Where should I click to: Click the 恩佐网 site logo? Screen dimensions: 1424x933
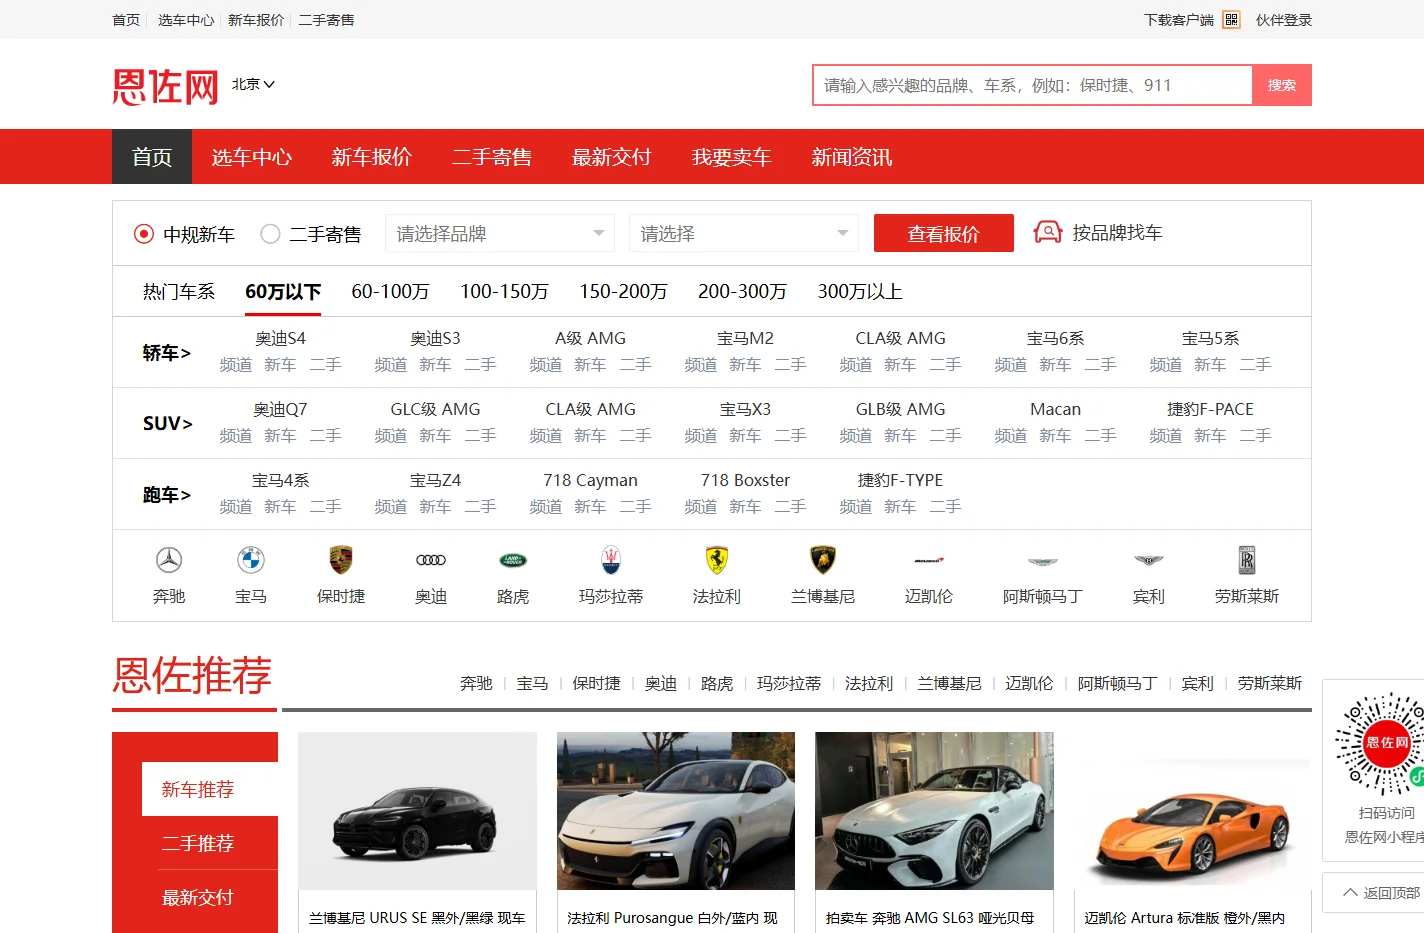click(166, 86)
